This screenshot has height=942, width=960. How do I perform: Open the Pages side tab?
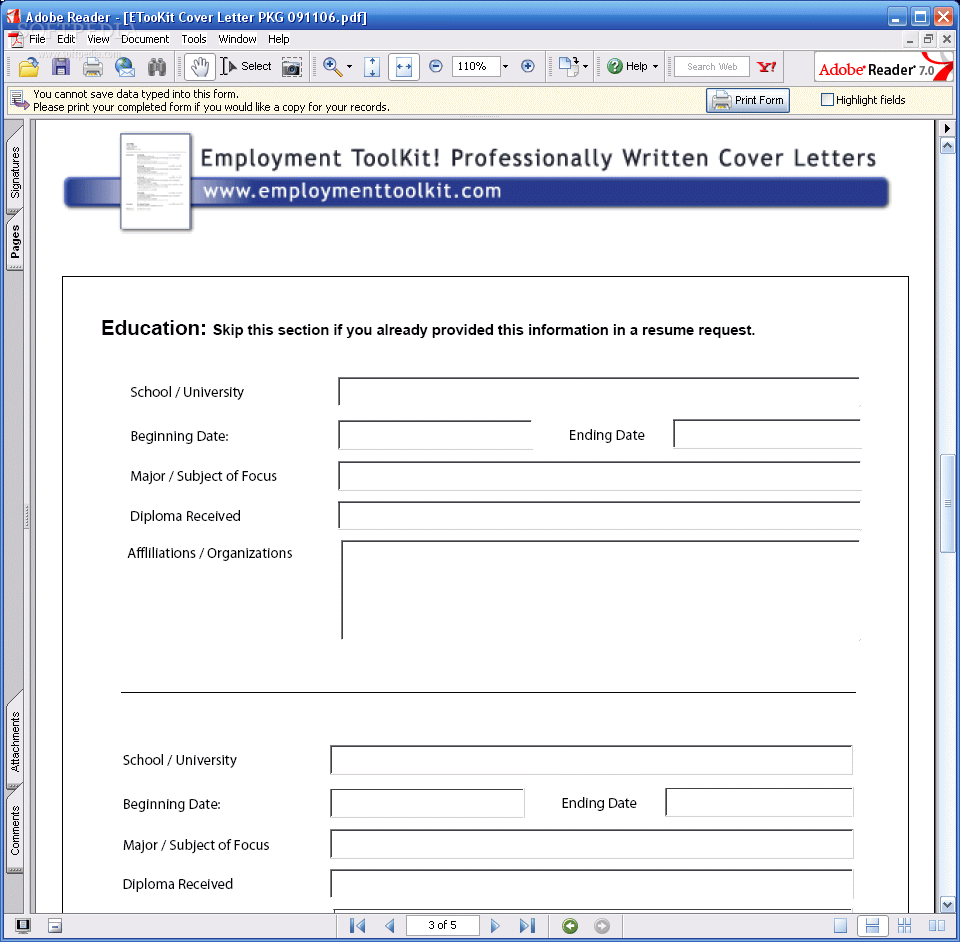pyautogui.click(x=15, y=241)
